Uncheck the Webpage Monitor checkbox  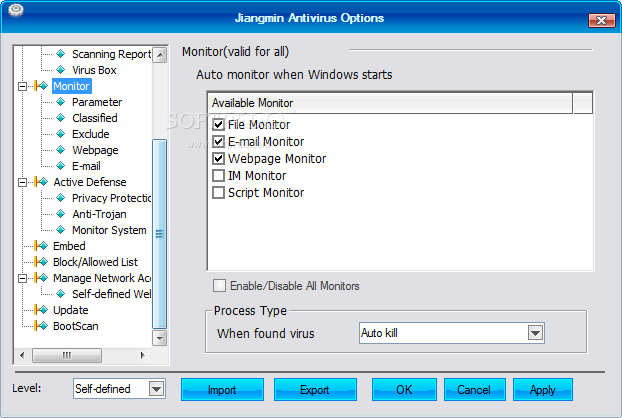[219, 159]
